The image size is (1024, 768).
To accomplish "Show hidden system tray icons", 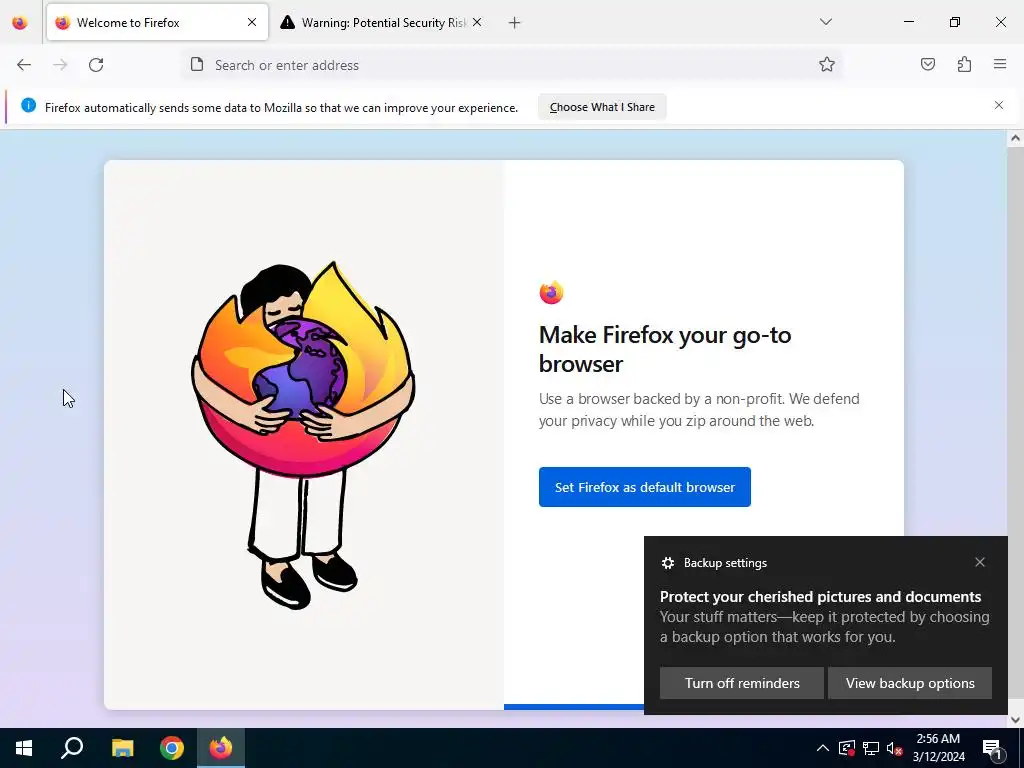I will pos(823,748).
